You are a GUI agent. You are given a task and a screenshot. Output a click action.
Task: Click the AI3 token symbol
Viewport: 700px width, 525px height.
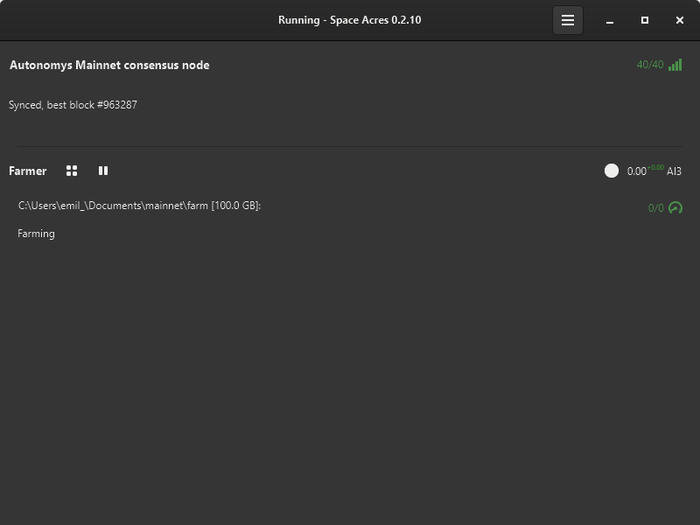(674, 172)
